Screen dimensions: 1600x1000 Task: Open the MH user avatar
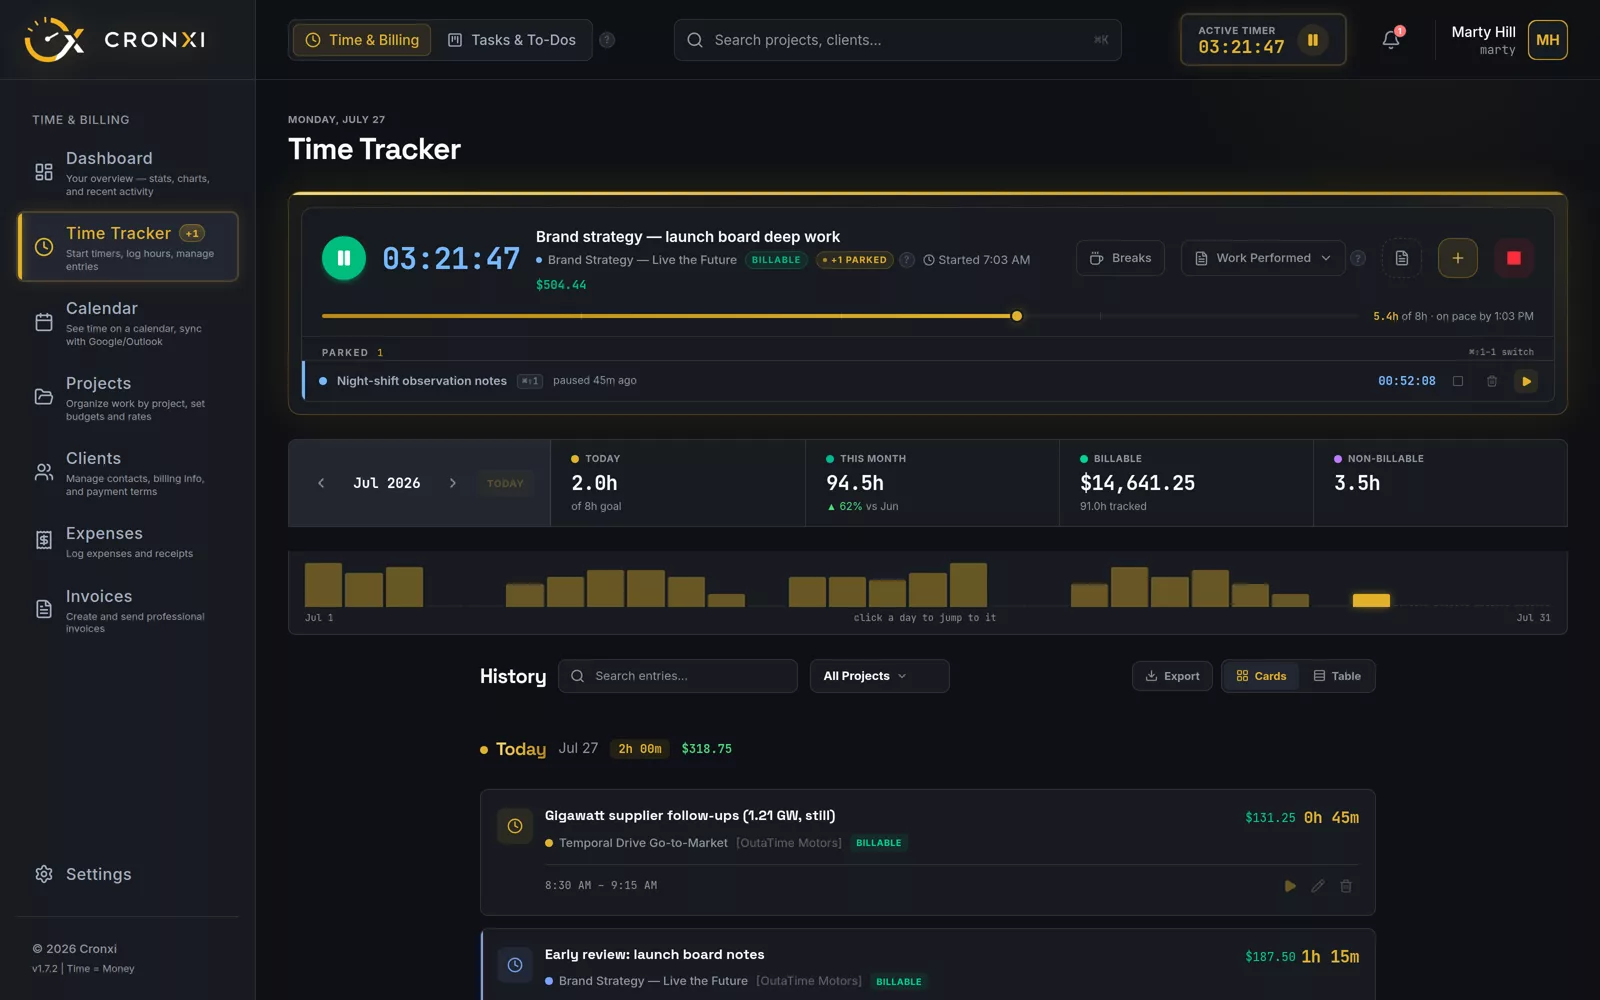click(x=1547, y=40)
